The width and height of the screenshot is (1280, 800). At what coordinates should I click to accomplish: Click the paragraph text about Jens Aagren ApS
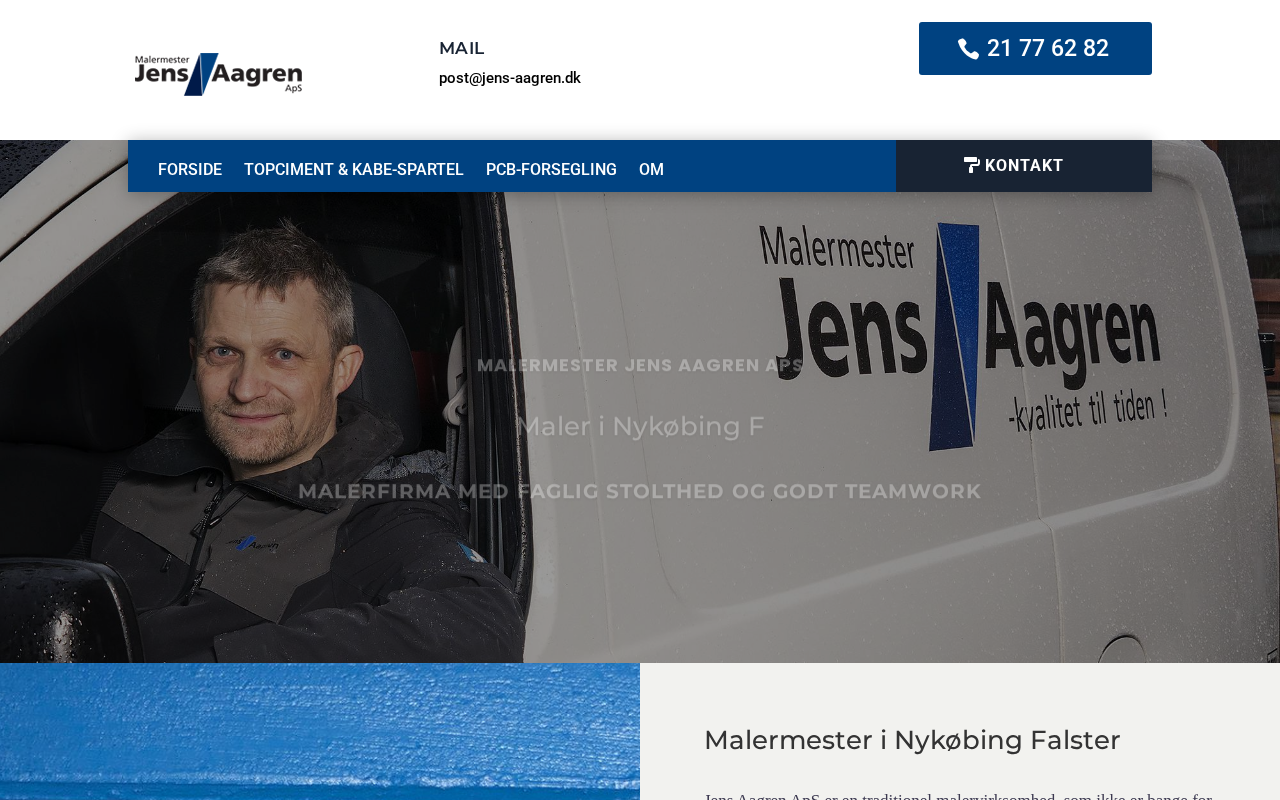pos(958,796)
